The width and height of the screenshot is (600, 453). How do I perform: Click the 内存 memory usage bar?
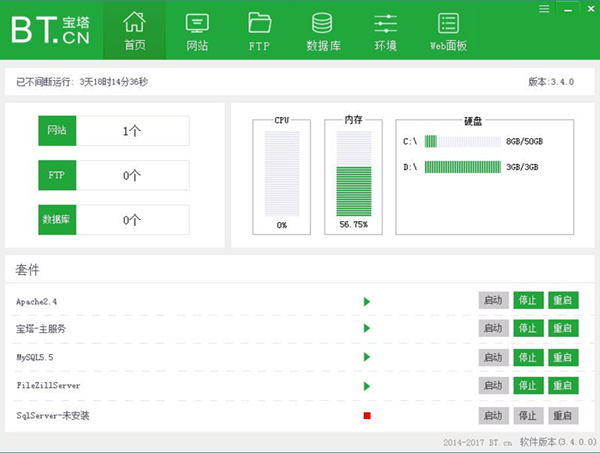coord(354,174)
